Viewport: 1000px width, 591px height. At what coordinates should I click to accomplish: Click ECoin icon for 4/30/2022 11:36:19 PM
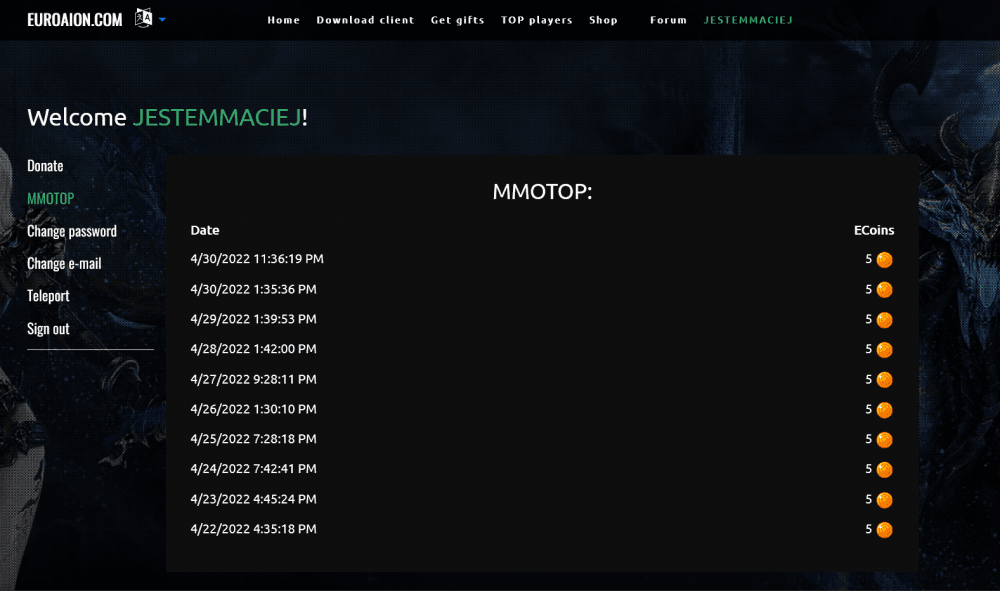pyautogui.click(x=884, y=260)
